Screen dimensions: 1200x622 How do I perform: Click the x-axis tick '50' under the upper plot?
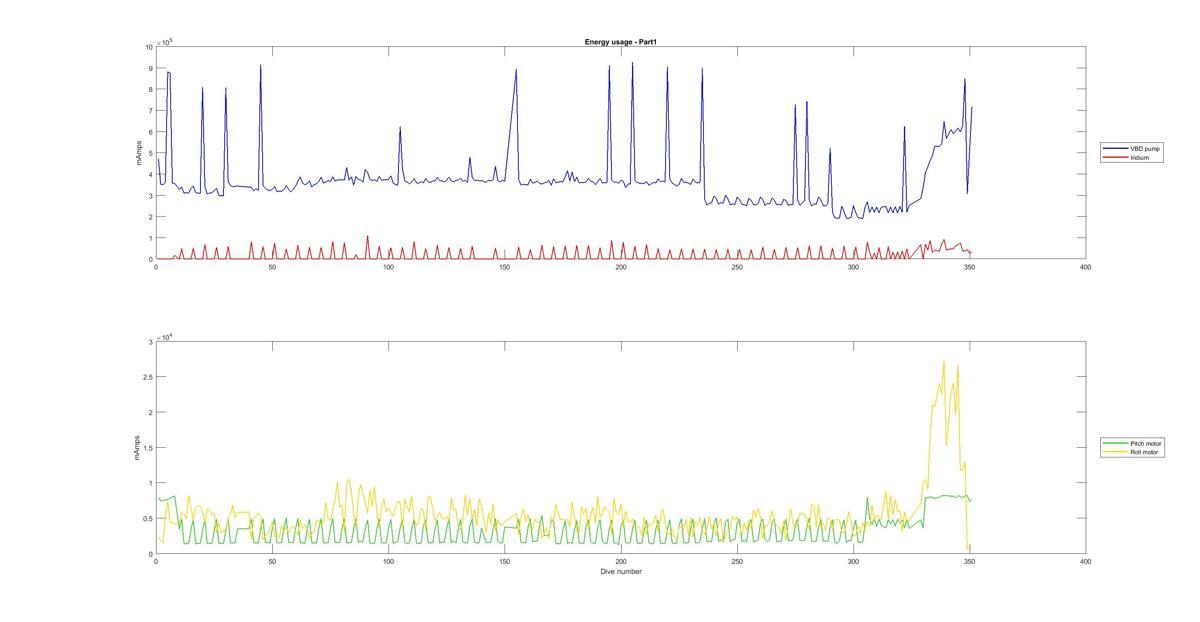click(272, 267)
